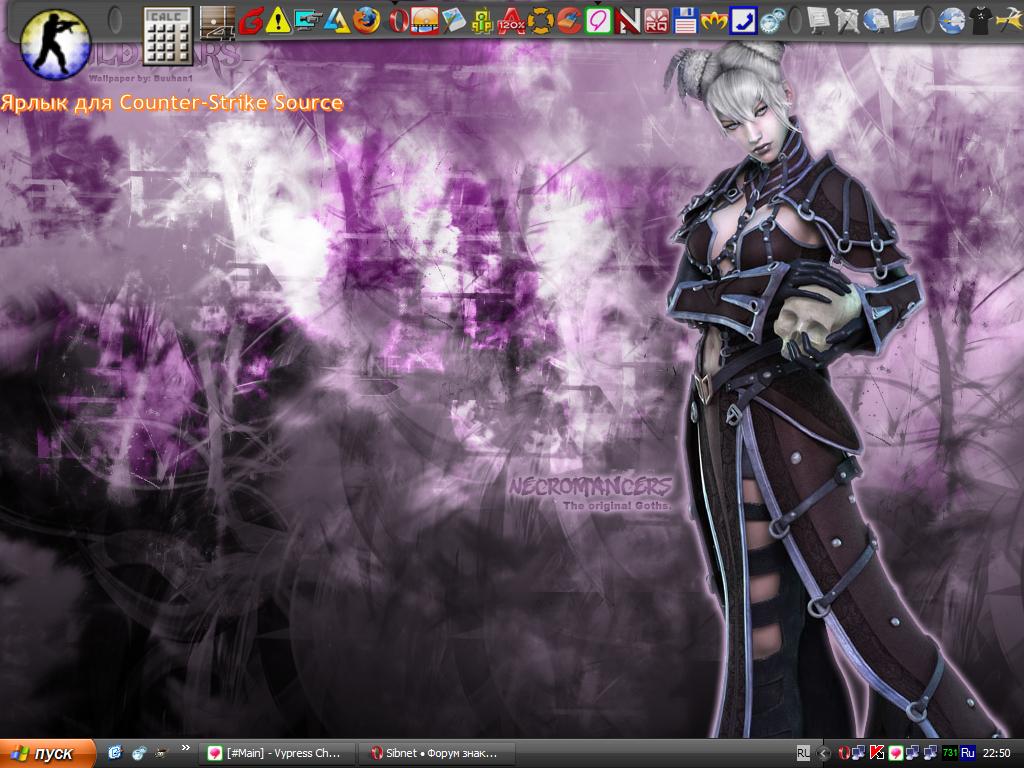Open the picture with paintbrush dock icon

[x=453, y=21]
